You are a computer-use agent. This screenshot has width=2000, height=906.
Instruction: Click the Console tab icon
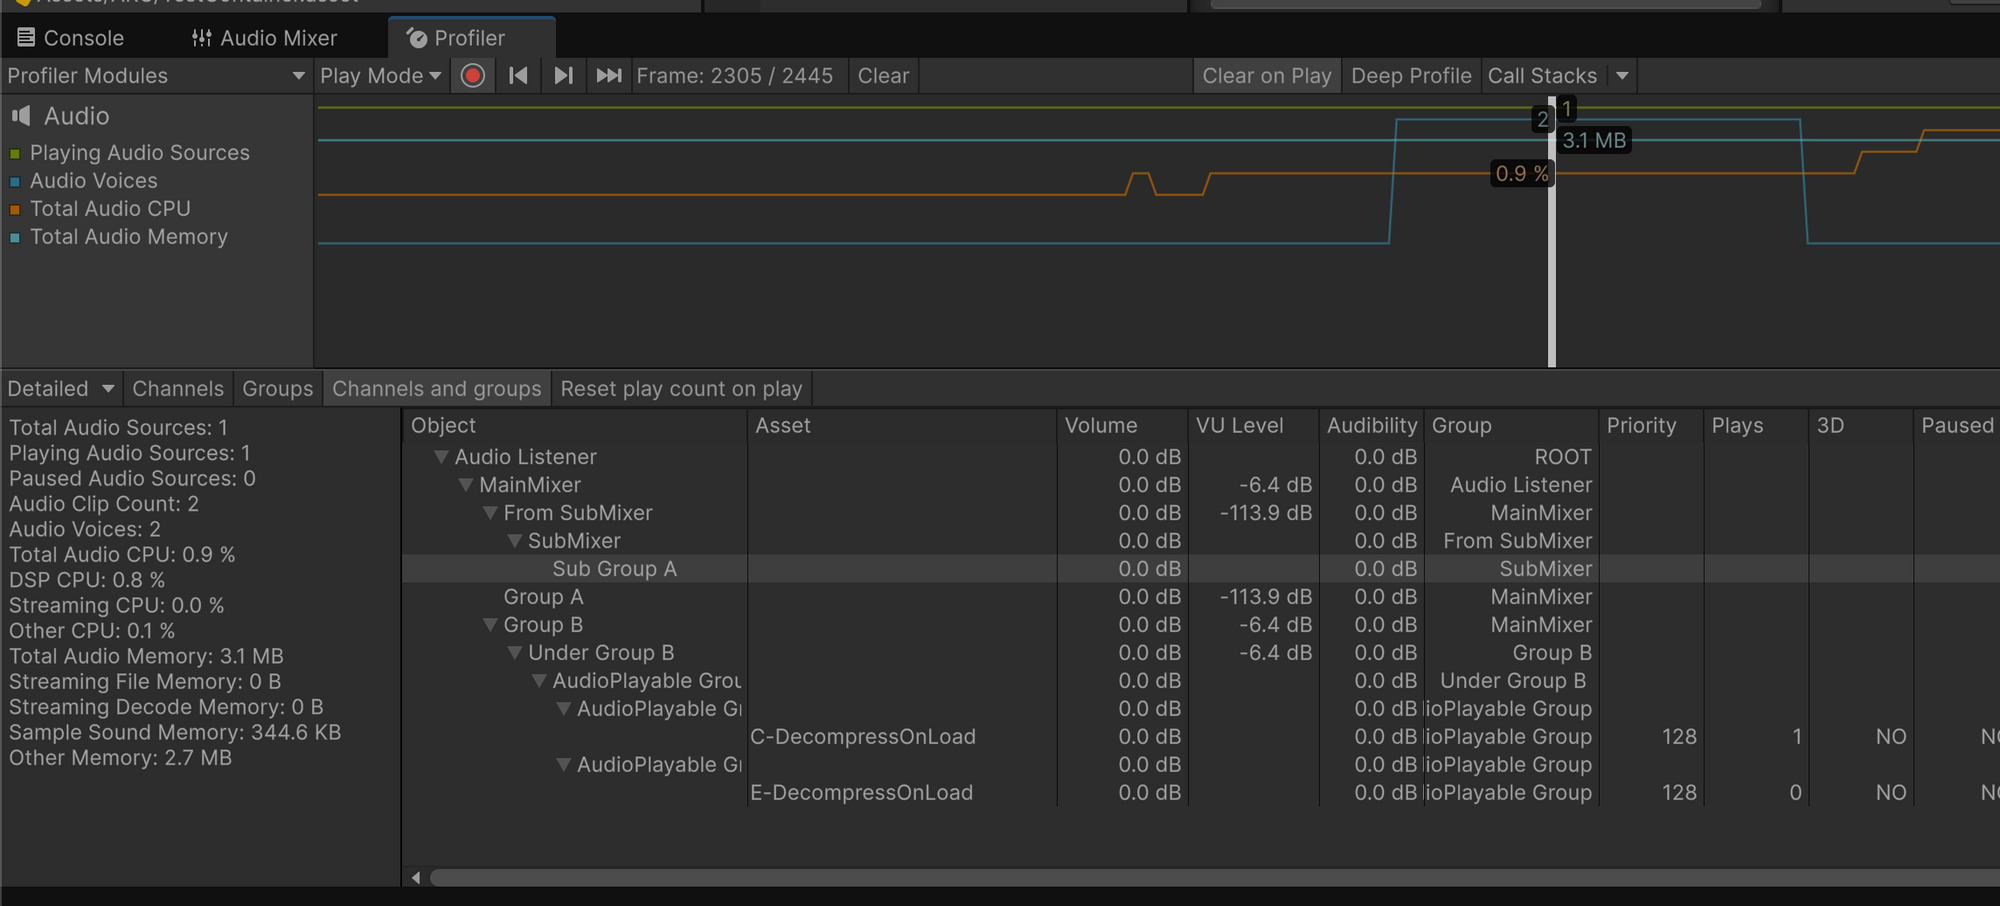pos(26,38)
